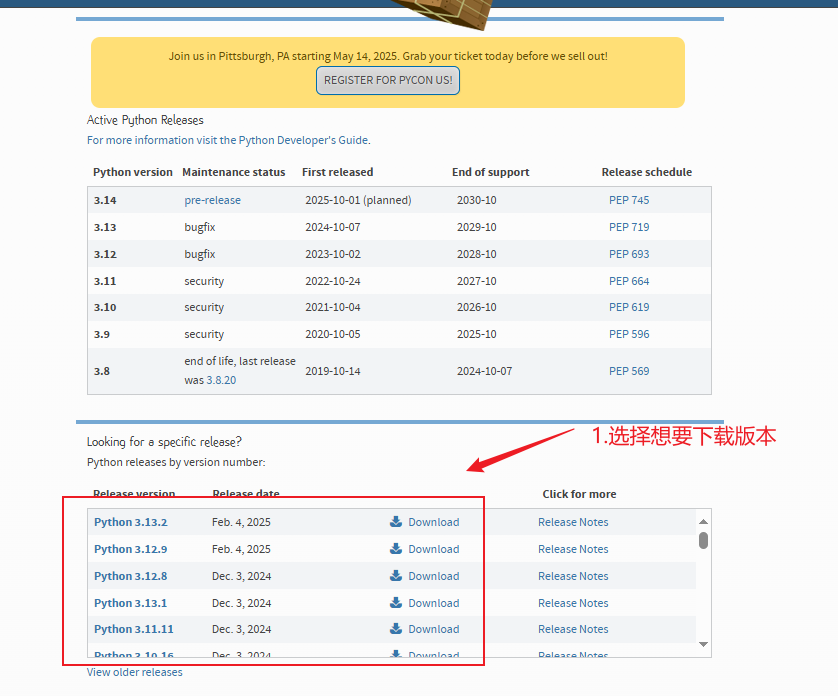View Release Notes for Python 3.12.9
This screenshot has width=838, height=696.
click(573, 549)
